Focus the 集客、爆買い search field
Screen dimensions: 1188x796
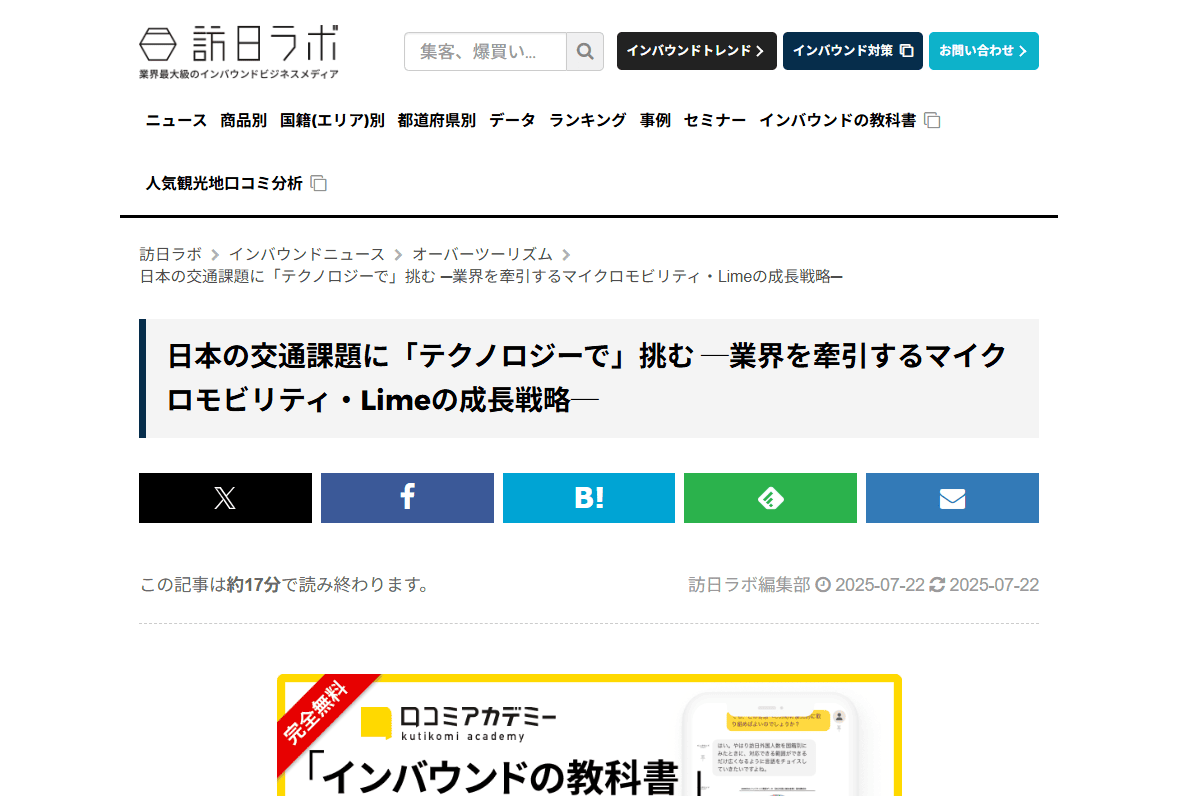coord(486,52)
